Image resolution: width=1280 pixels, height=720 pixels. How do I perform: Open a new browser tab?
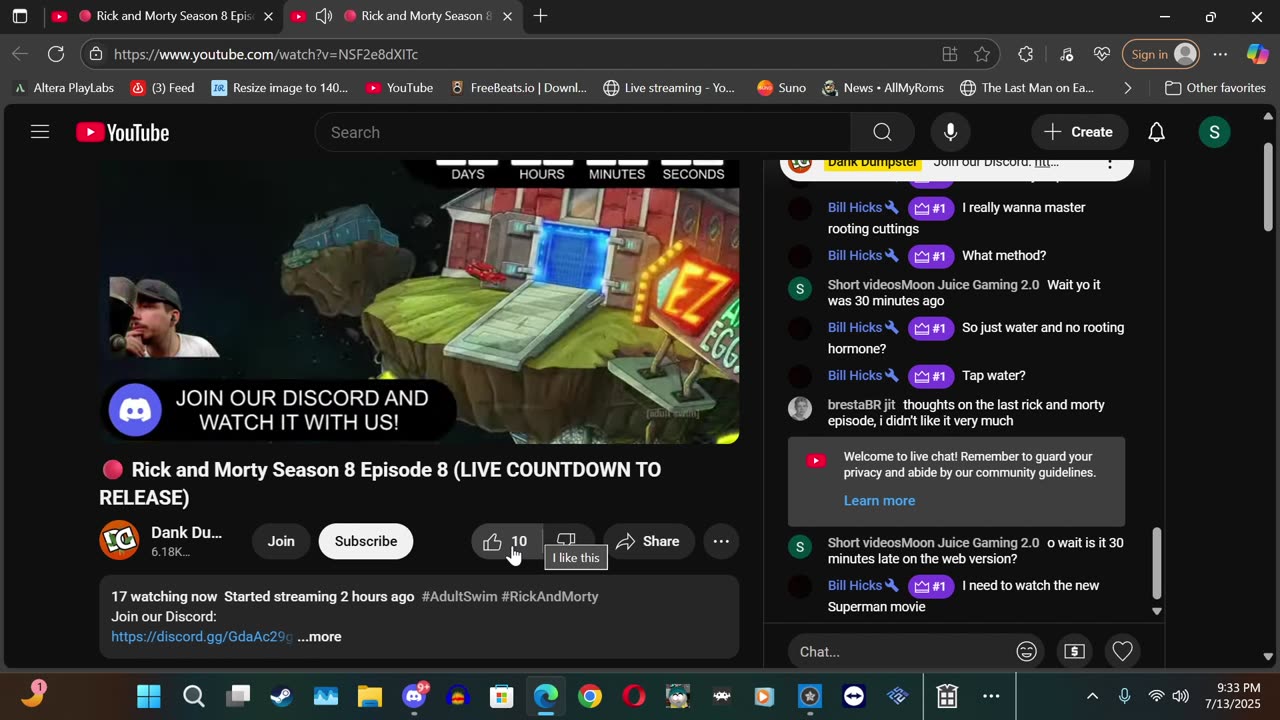pos(540,16)
